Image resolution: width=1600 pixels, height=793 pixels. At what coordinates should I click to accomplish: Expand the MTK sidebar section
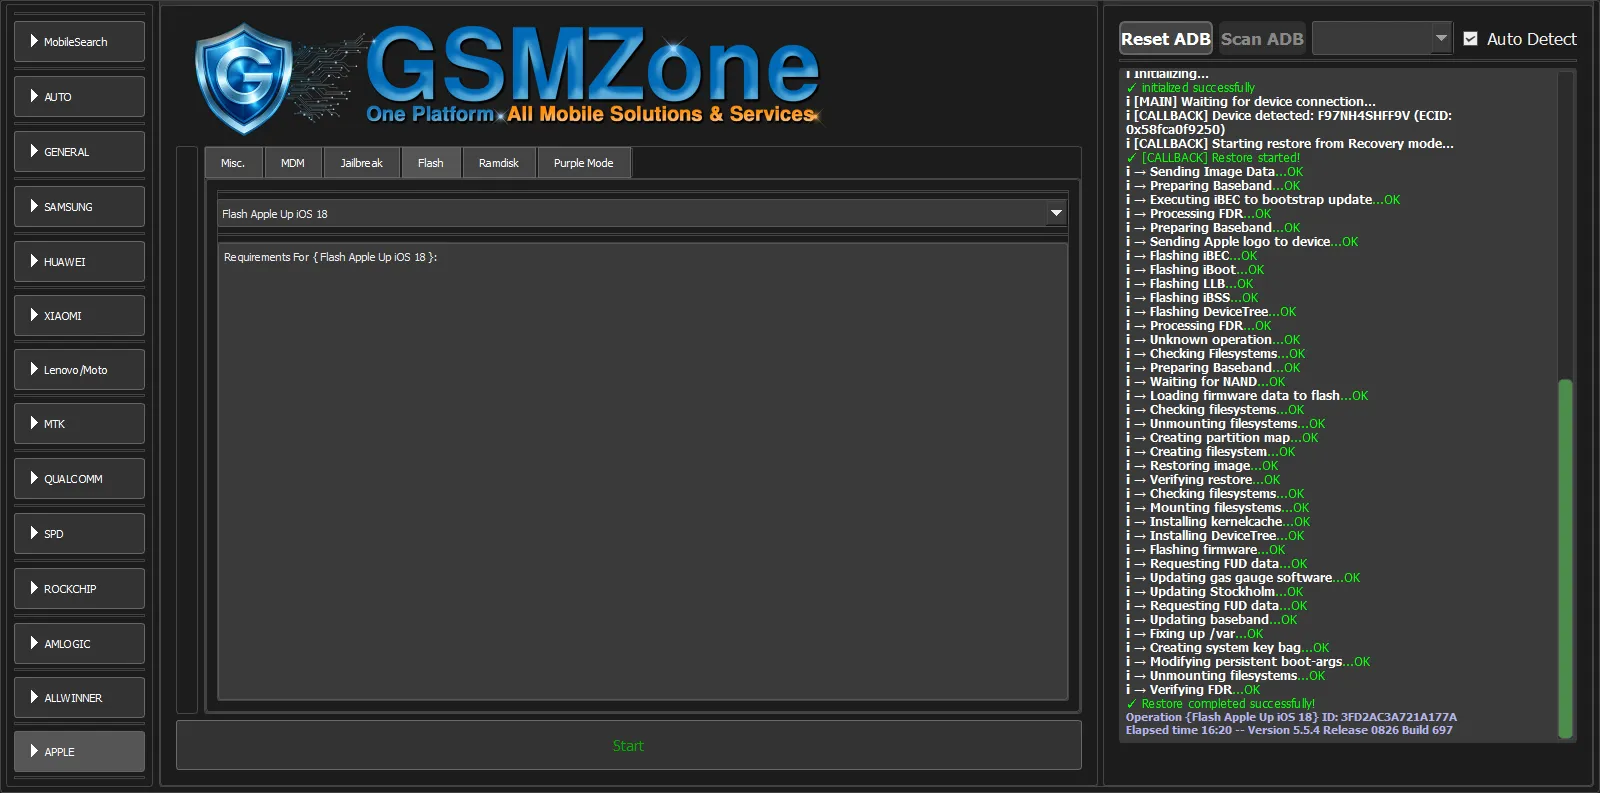[x=79, y=424]
